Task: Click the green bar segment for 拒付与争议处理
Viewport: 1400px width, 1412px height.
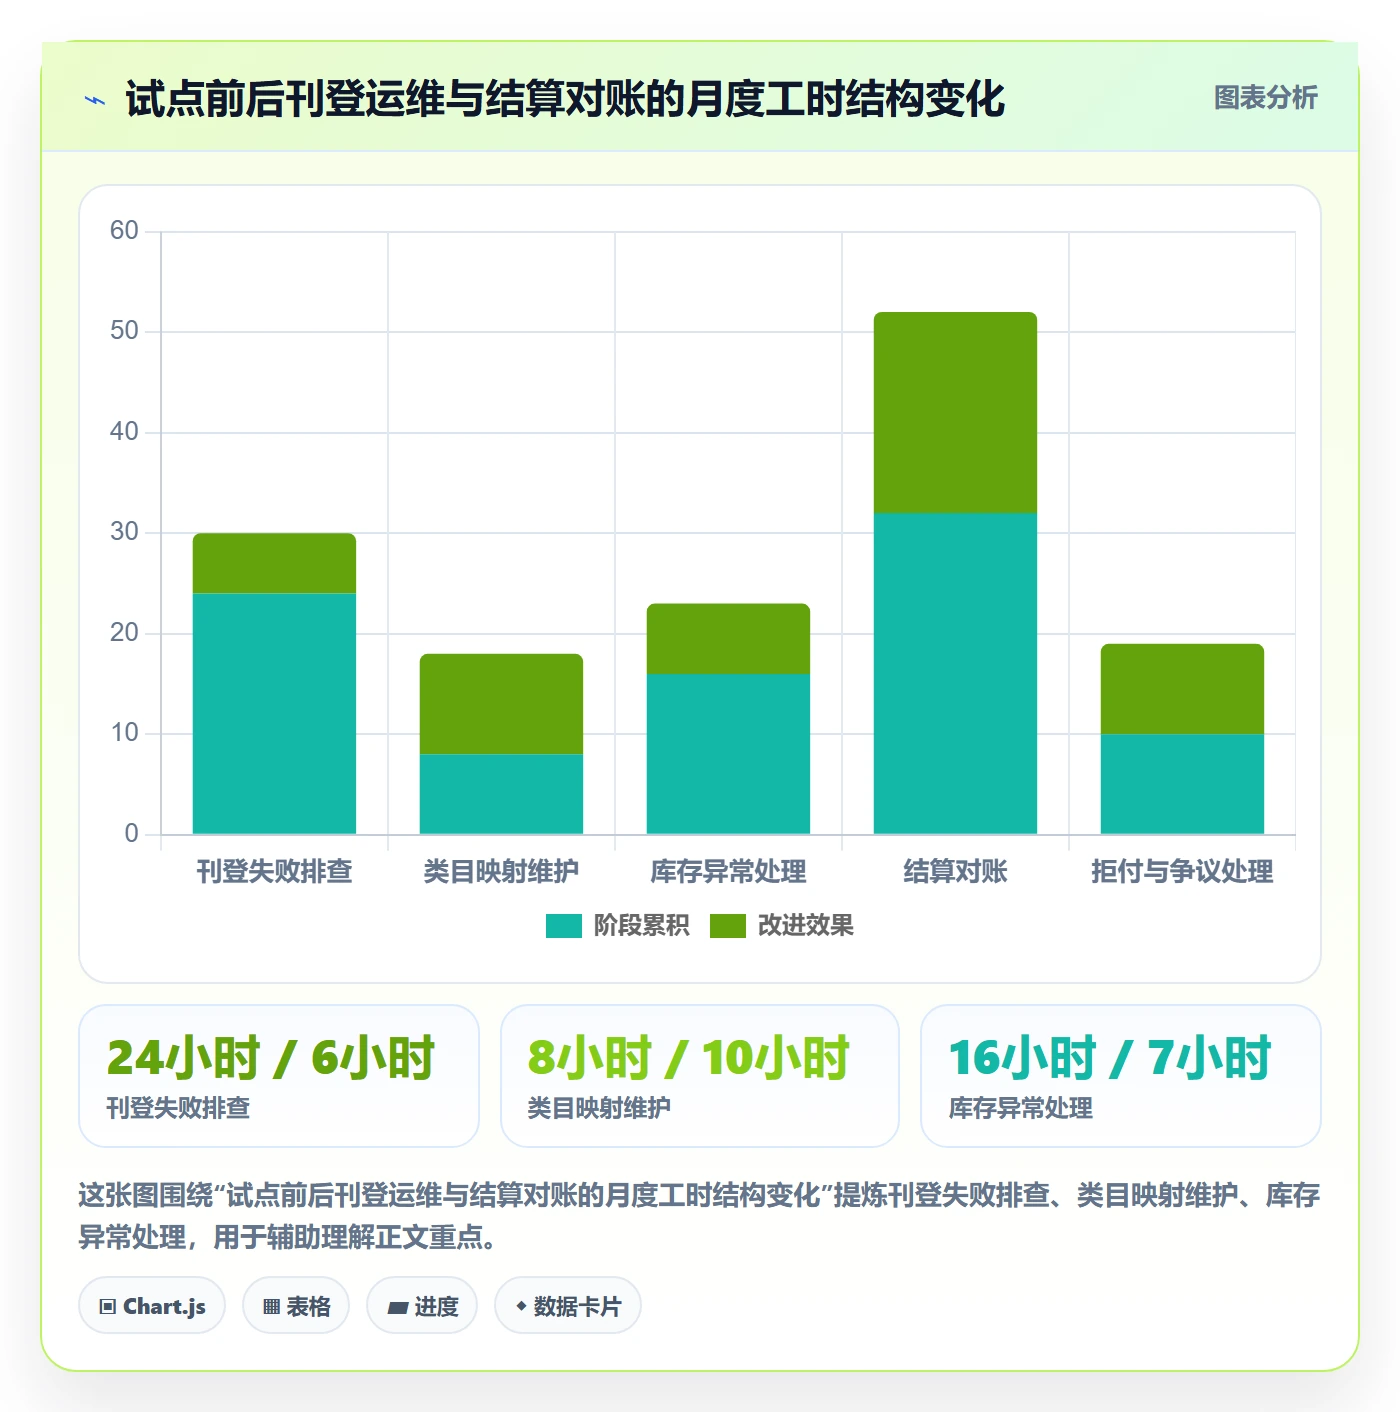Action: tap(1182, 689)
